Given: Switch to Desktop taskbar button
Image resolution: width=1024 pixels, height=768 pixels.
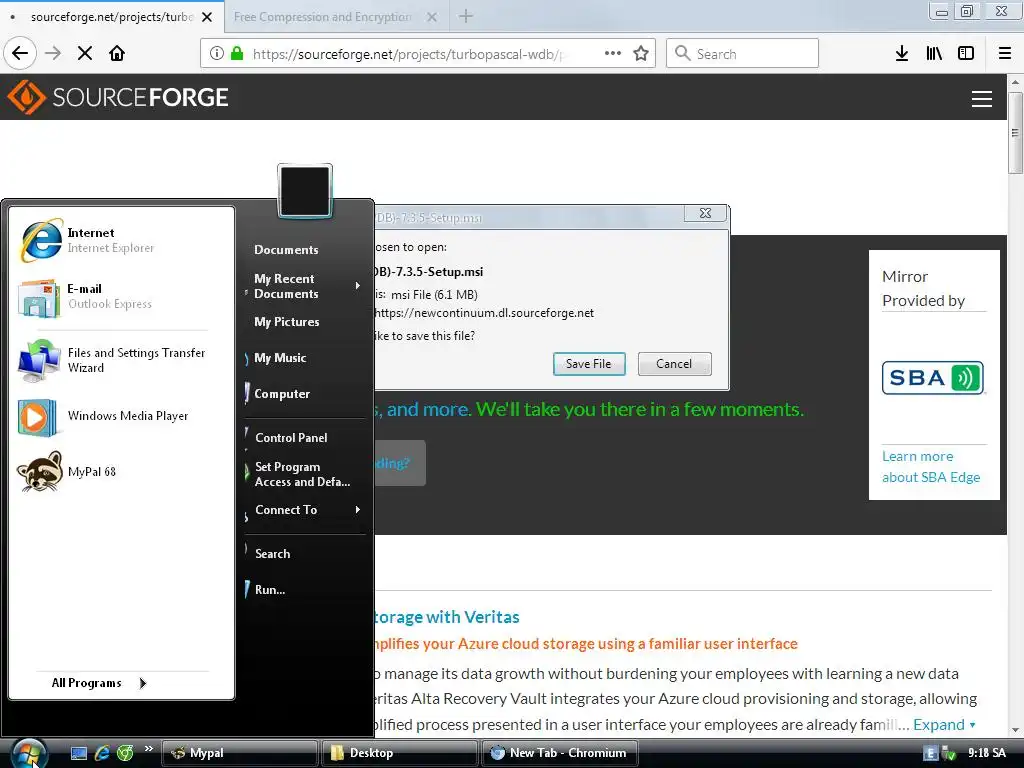Looking at the screenshot, I should (x=400, y=753).
